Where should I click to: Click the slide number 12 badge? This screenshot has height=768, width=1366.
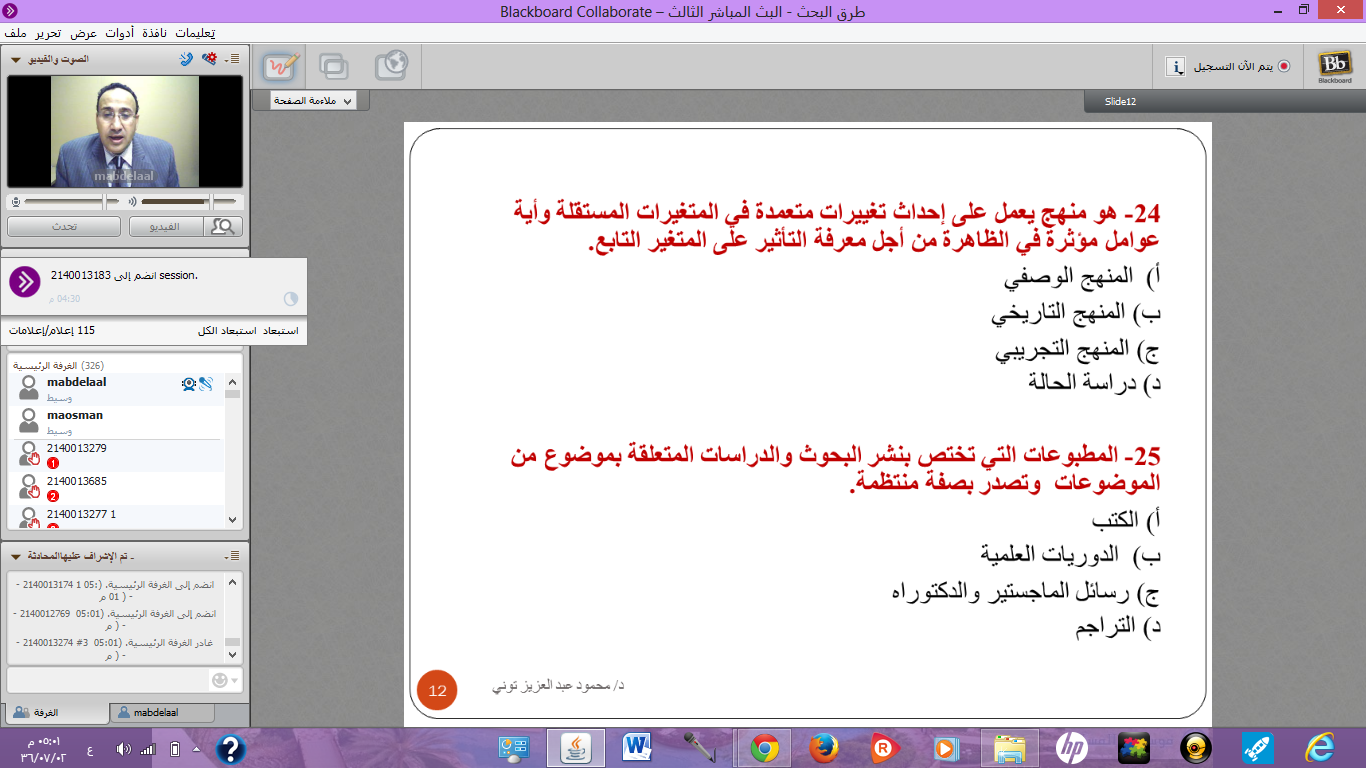tap(436, 691)
